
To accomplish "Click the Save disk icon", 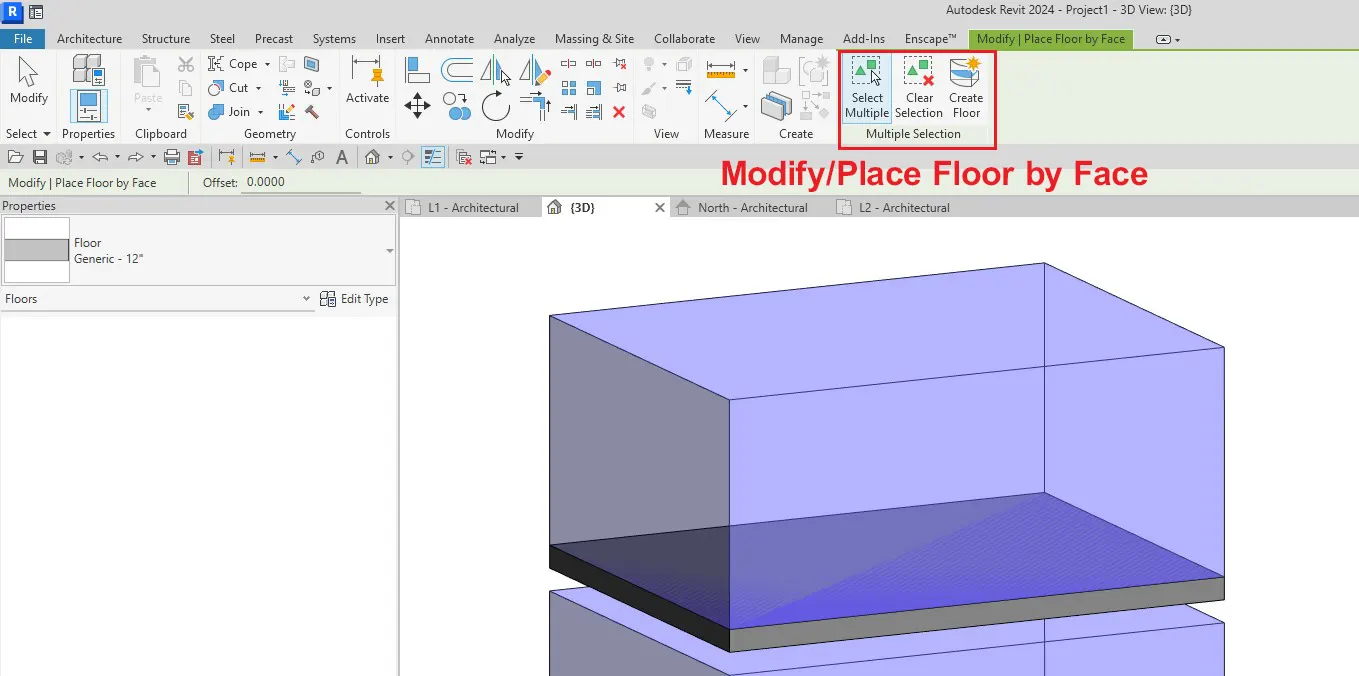I will 40,157.
